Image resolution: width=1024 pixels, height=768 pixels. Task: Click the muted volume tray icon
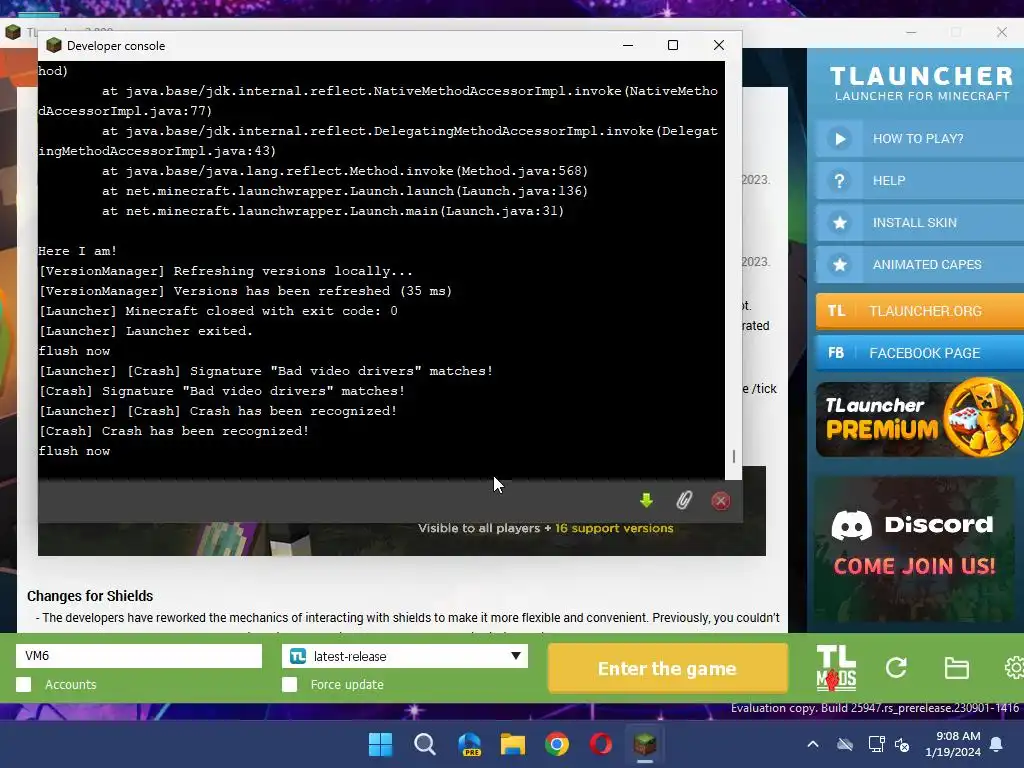coord(903,744)
